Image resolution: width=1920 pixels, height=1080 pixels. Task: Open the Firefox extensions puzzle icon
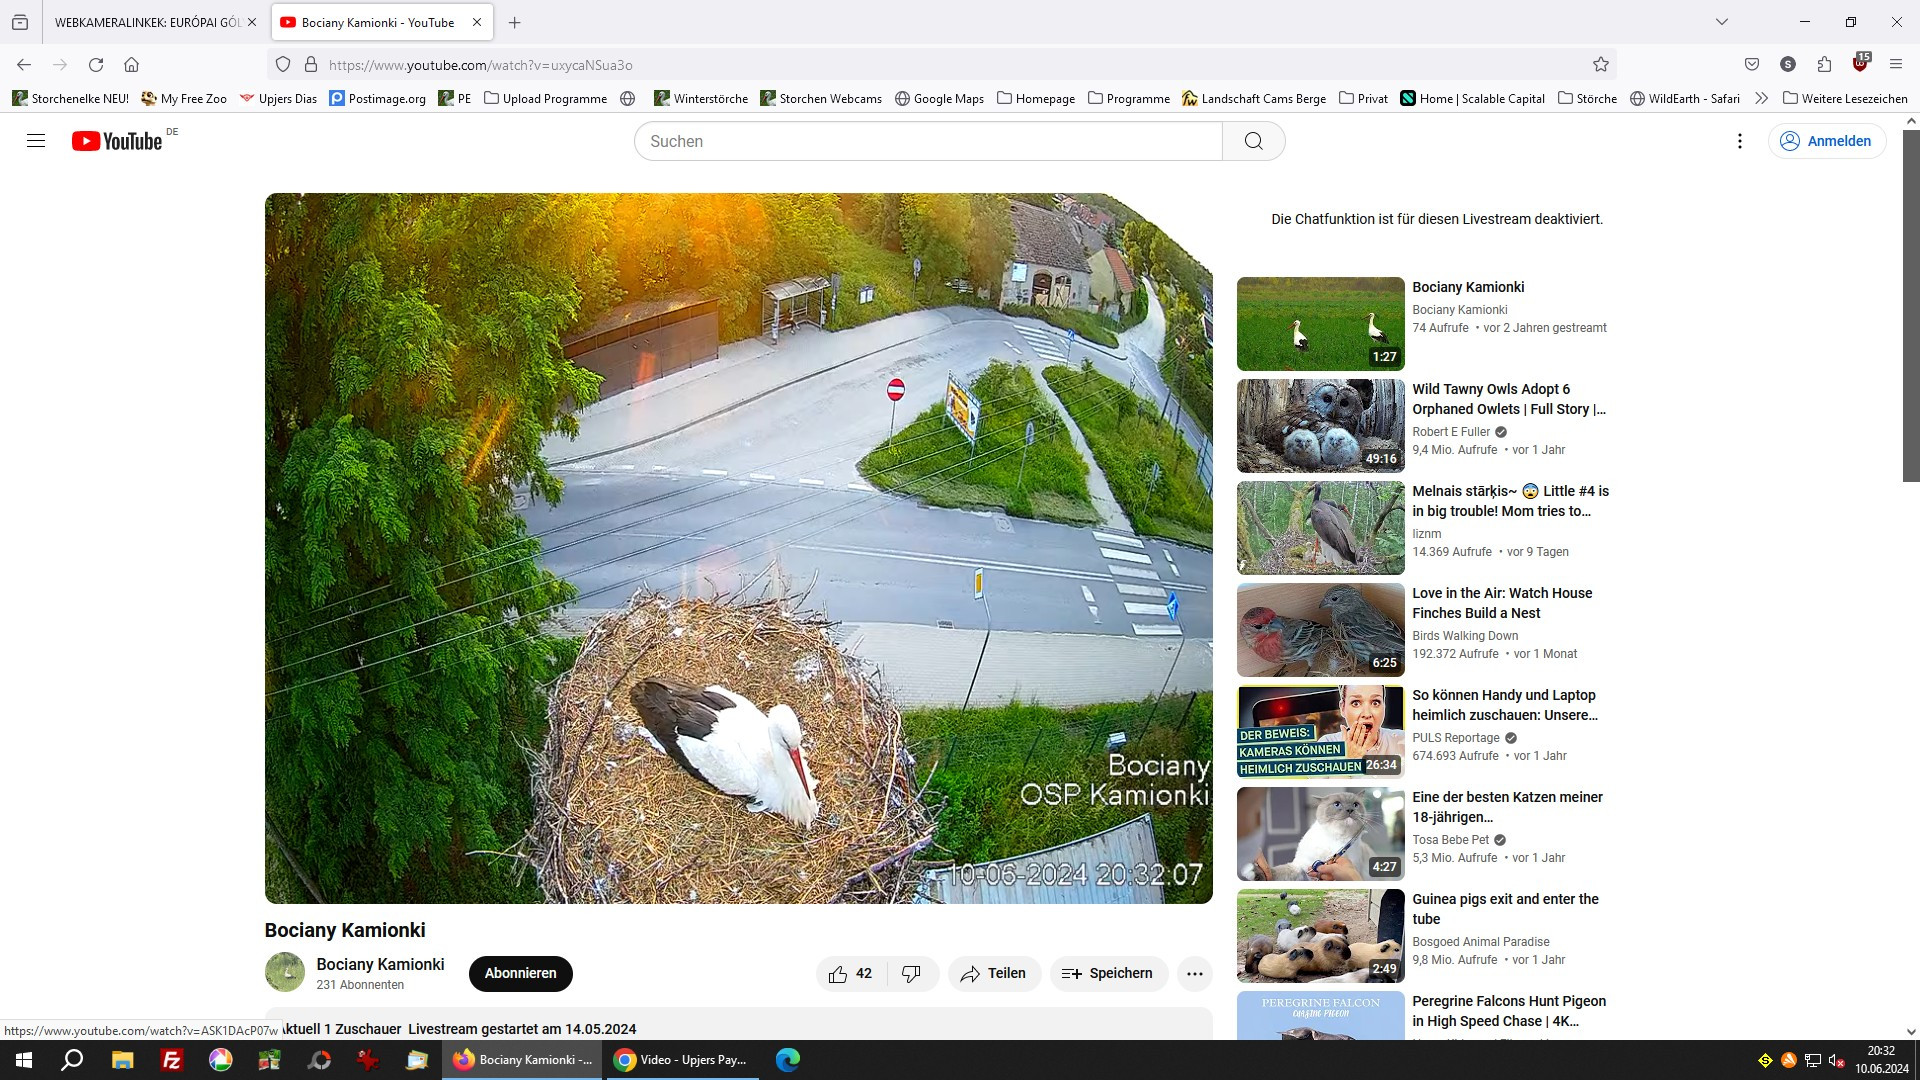coord(1824,65)
